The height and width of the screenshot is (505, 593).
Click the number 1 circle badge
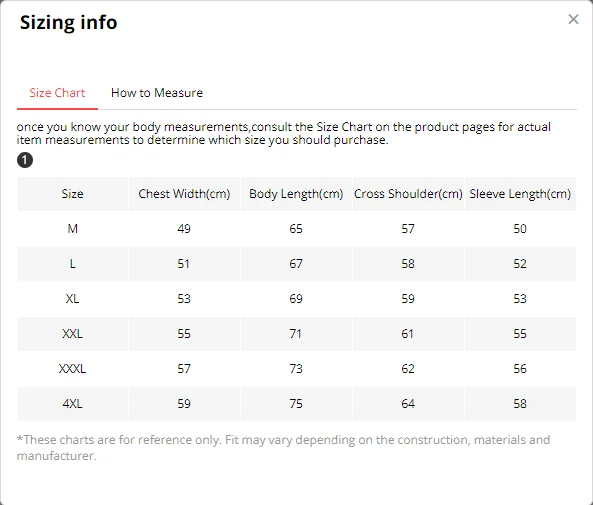(x=25, y=160)
